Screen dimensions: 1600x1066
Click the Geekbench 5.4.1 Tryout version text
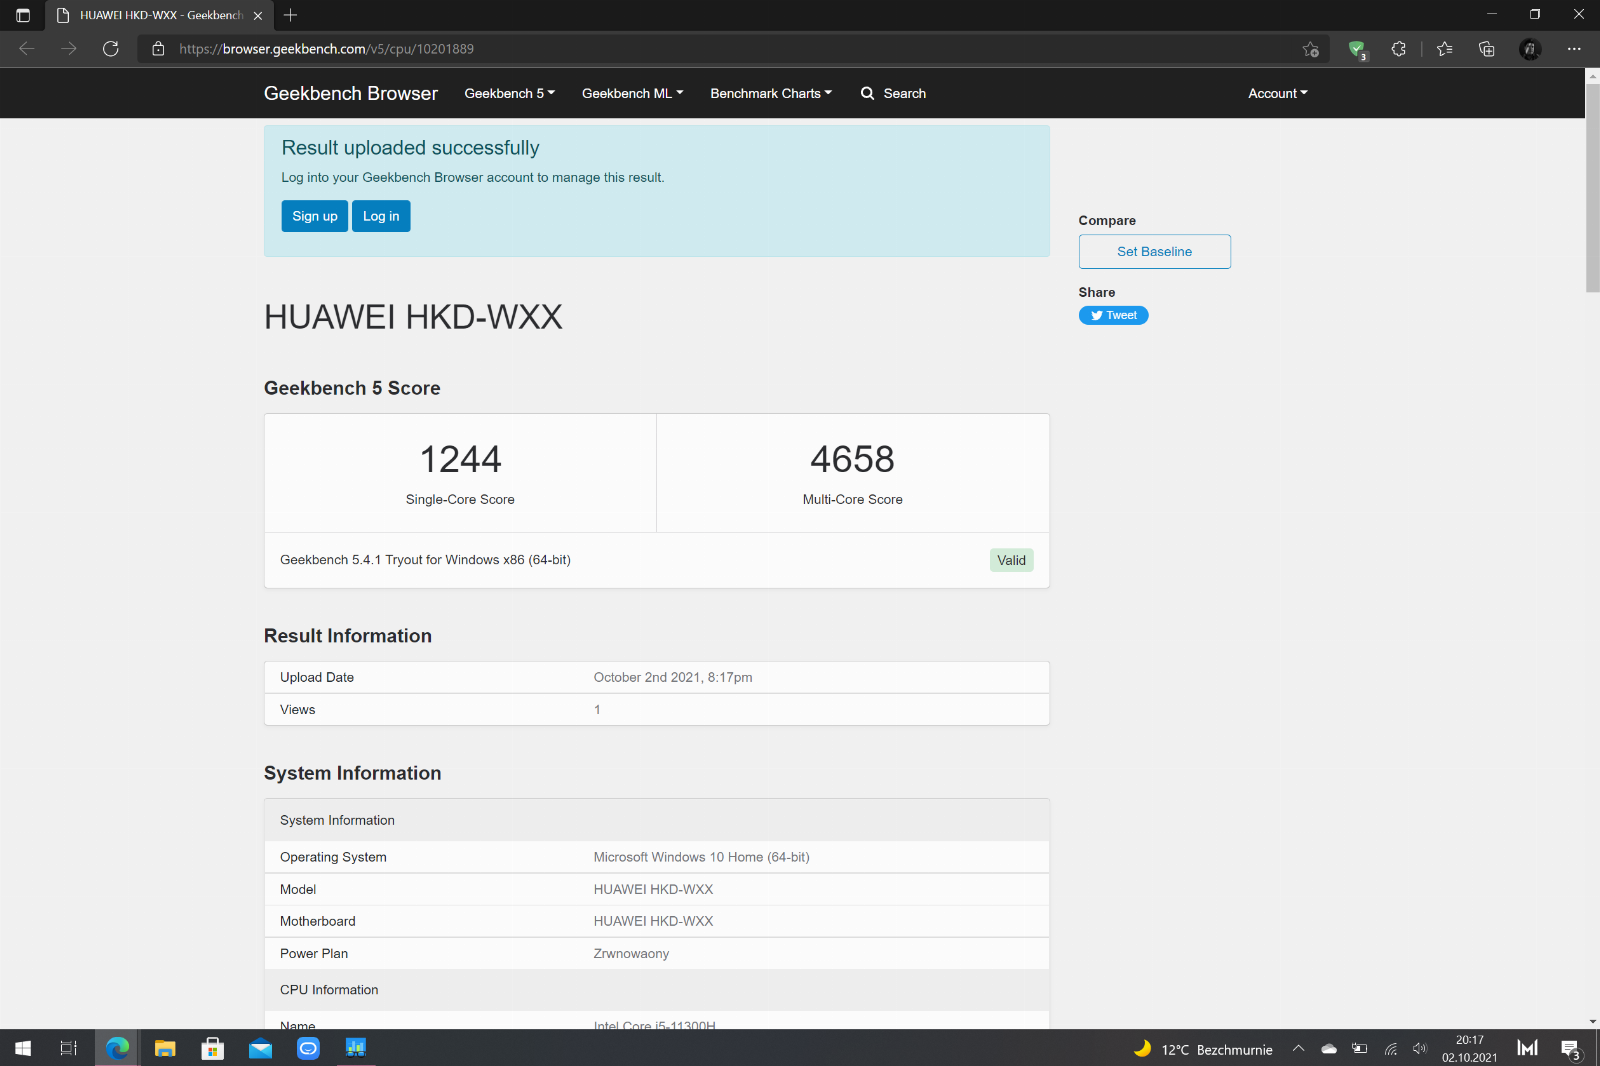tap(425, 560)
